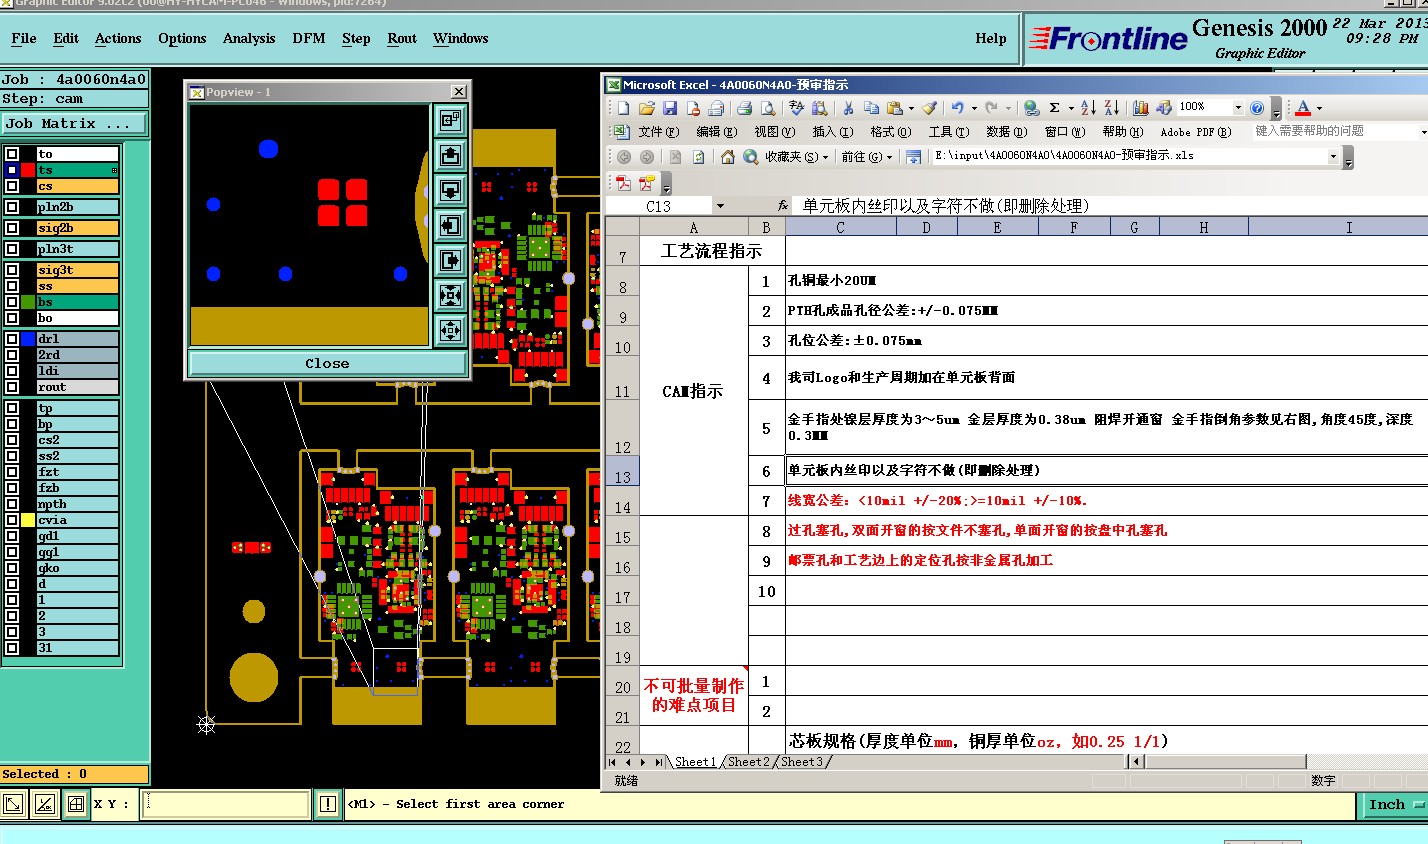Click the X Y coordinate input field
1428x844 pixels.
coord(225,804)
